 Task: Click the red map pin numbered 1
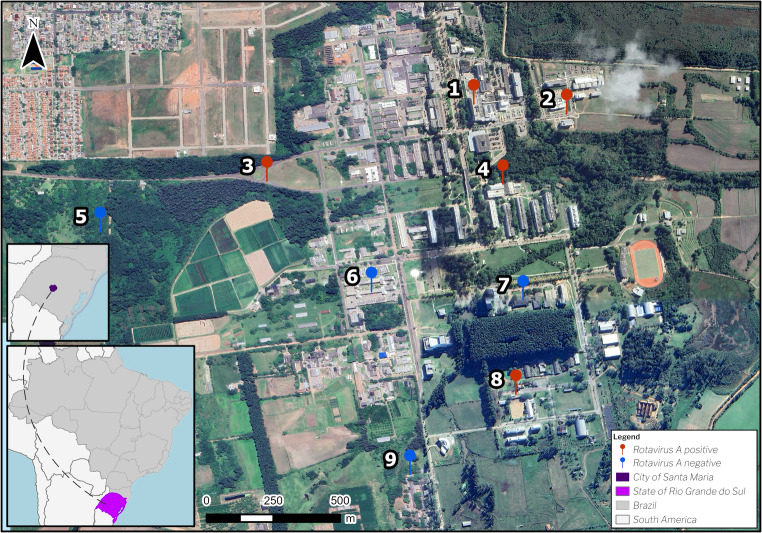click(474, 91)
